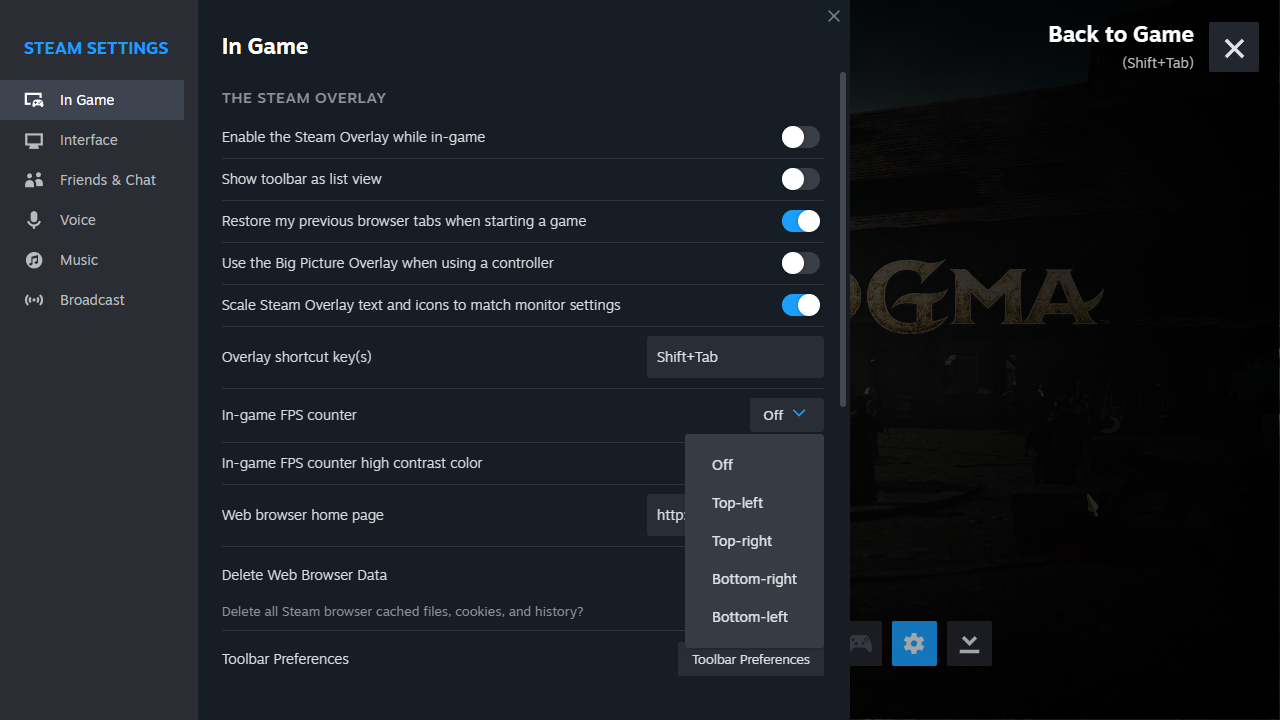Click the minimize overlay chevron icon
The width and height of the screenshot is (1280, 720).
point(968,643)
